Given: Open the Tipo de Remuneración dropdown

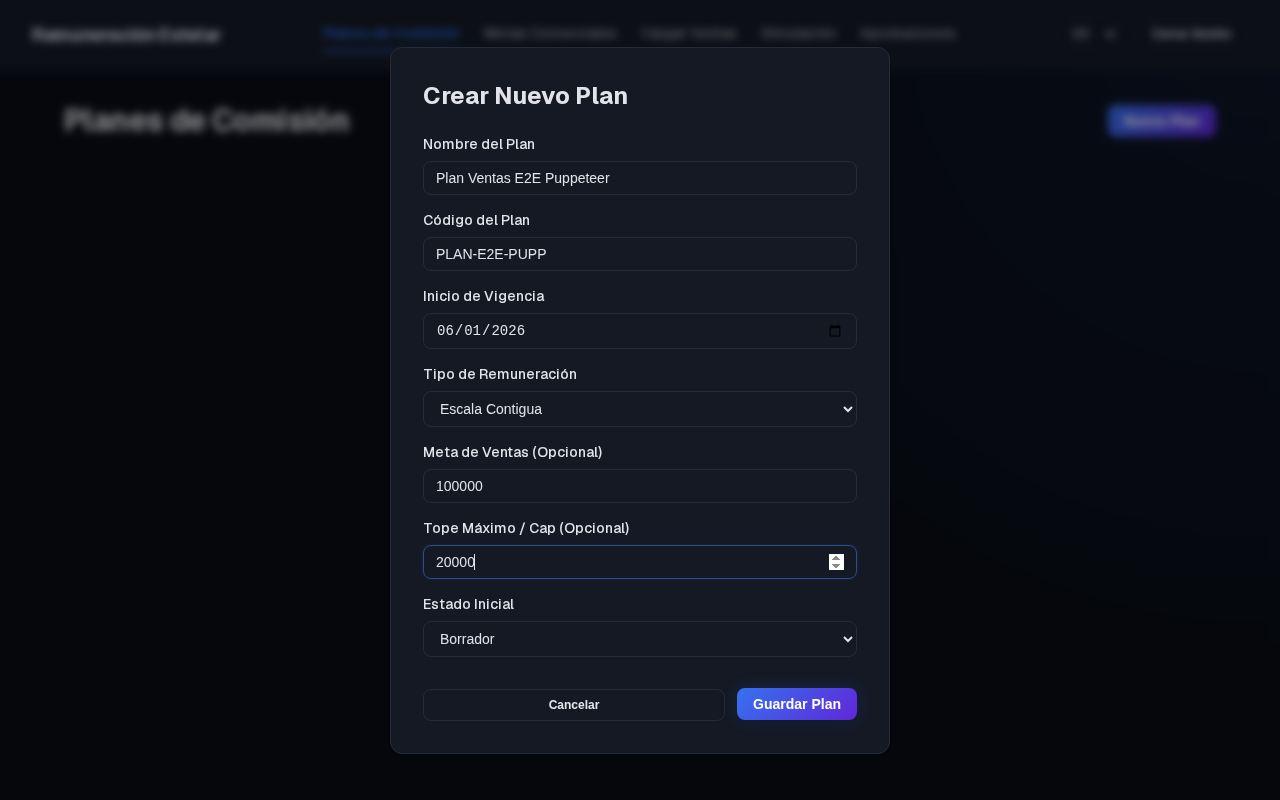Looking at the screenshot, I should point(640,409).
